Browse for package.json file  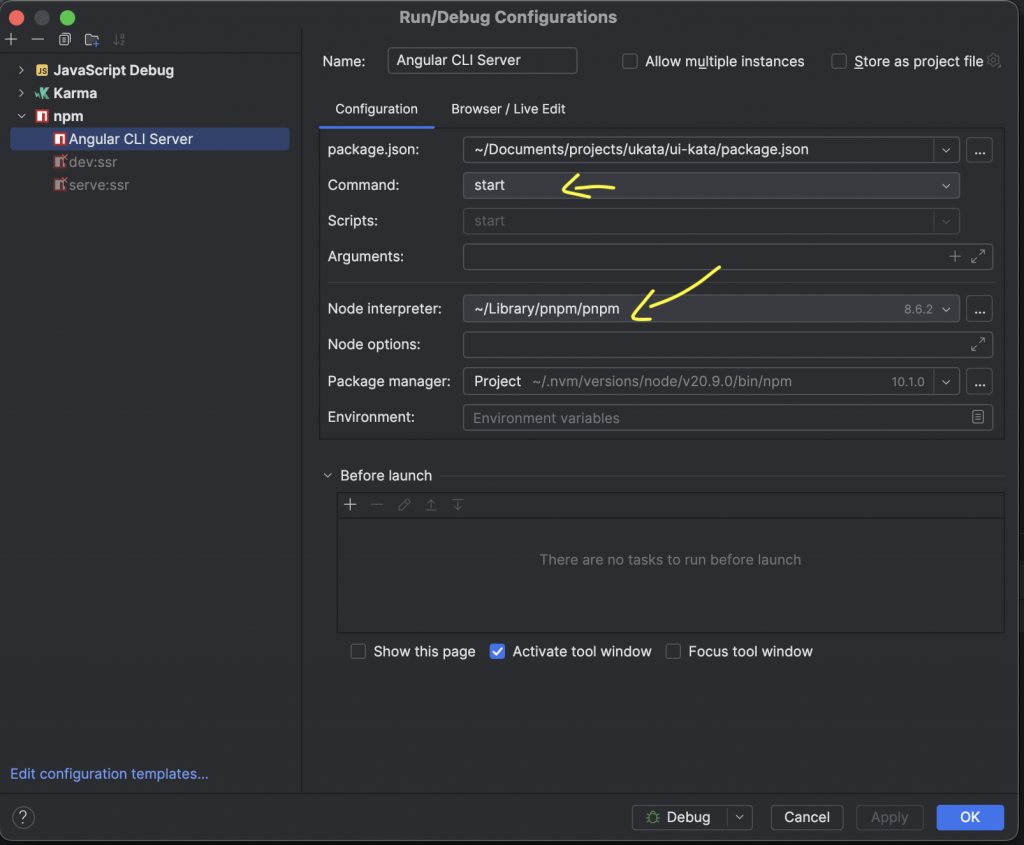tap(980, 150)
